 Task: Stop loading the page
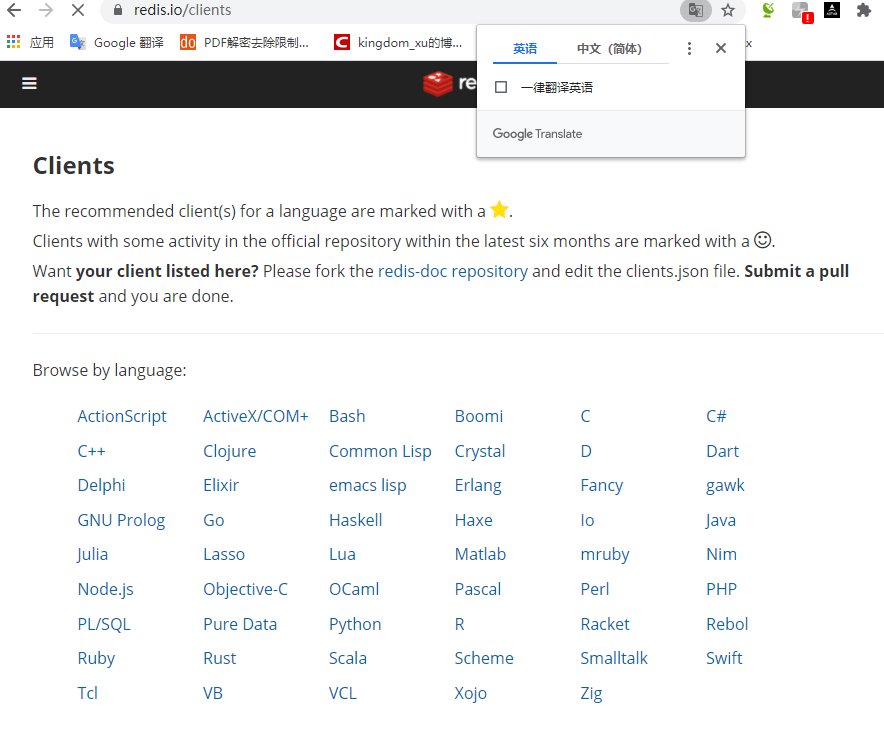coord(78,10)
